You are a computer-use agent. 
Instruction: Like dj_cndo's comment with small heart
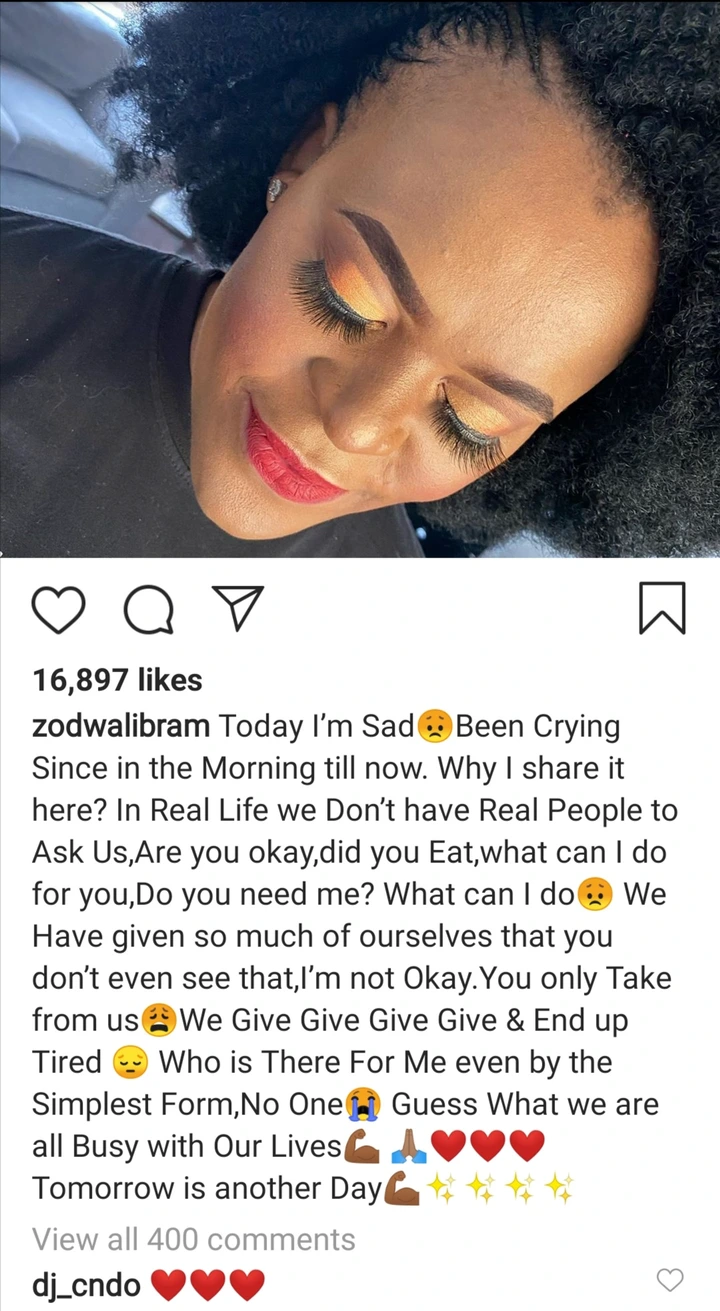pyautogui.click(x=669, y=1279)
